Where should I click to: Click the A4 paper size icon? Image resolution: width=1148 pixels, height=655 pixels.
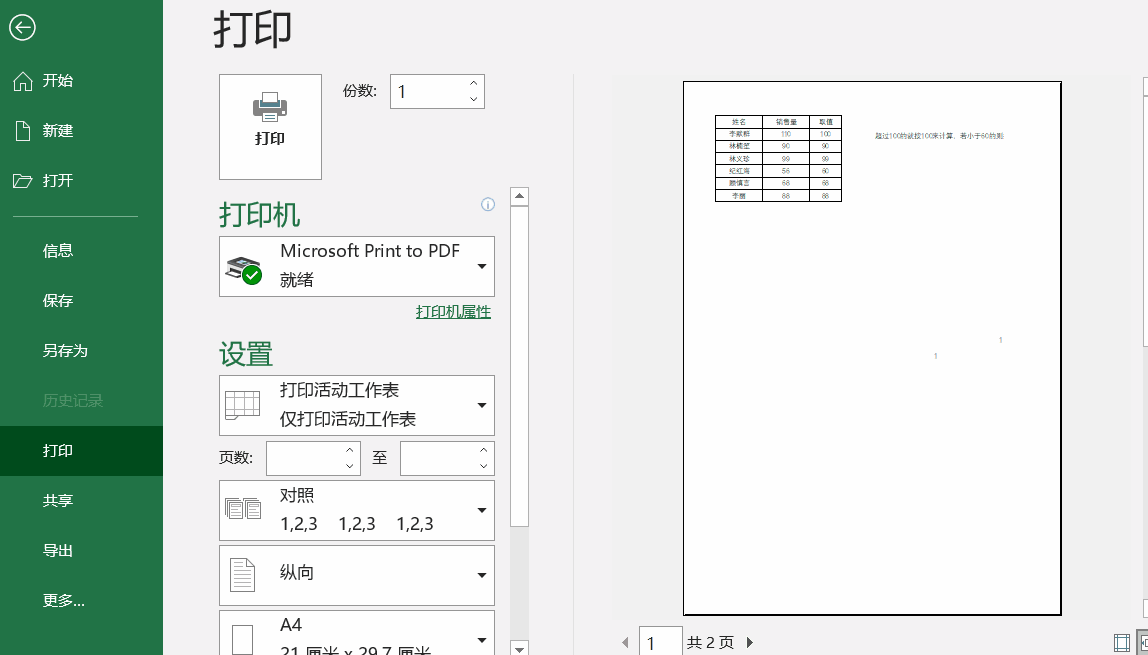pos(243,640)
